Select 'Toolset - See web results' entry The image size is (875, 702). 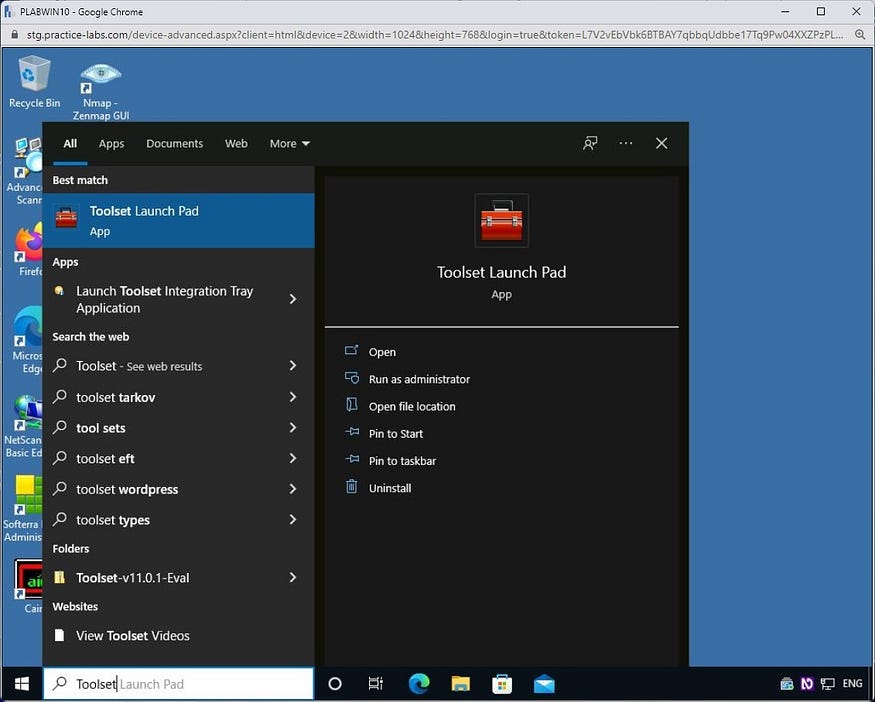tap(179, 366)
